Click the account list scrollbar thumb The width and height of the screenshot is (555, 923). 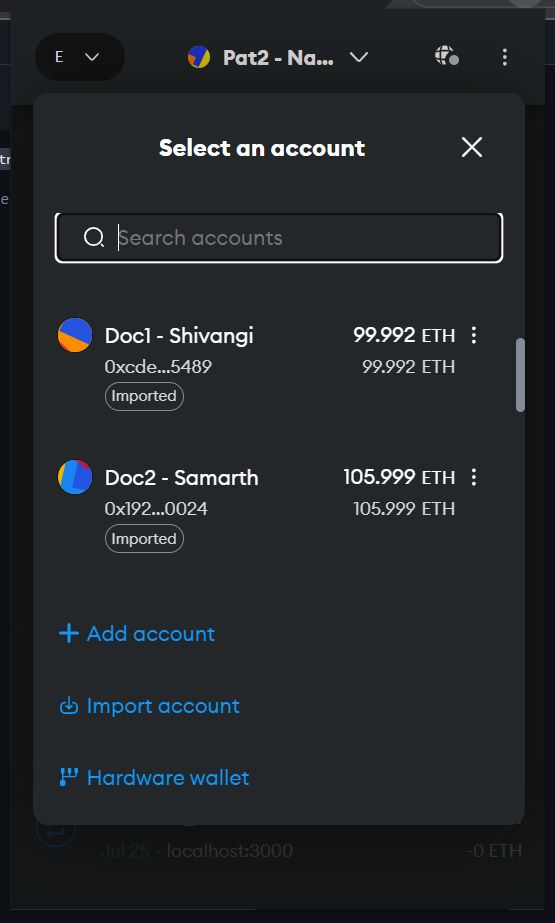tap(520, 374)
